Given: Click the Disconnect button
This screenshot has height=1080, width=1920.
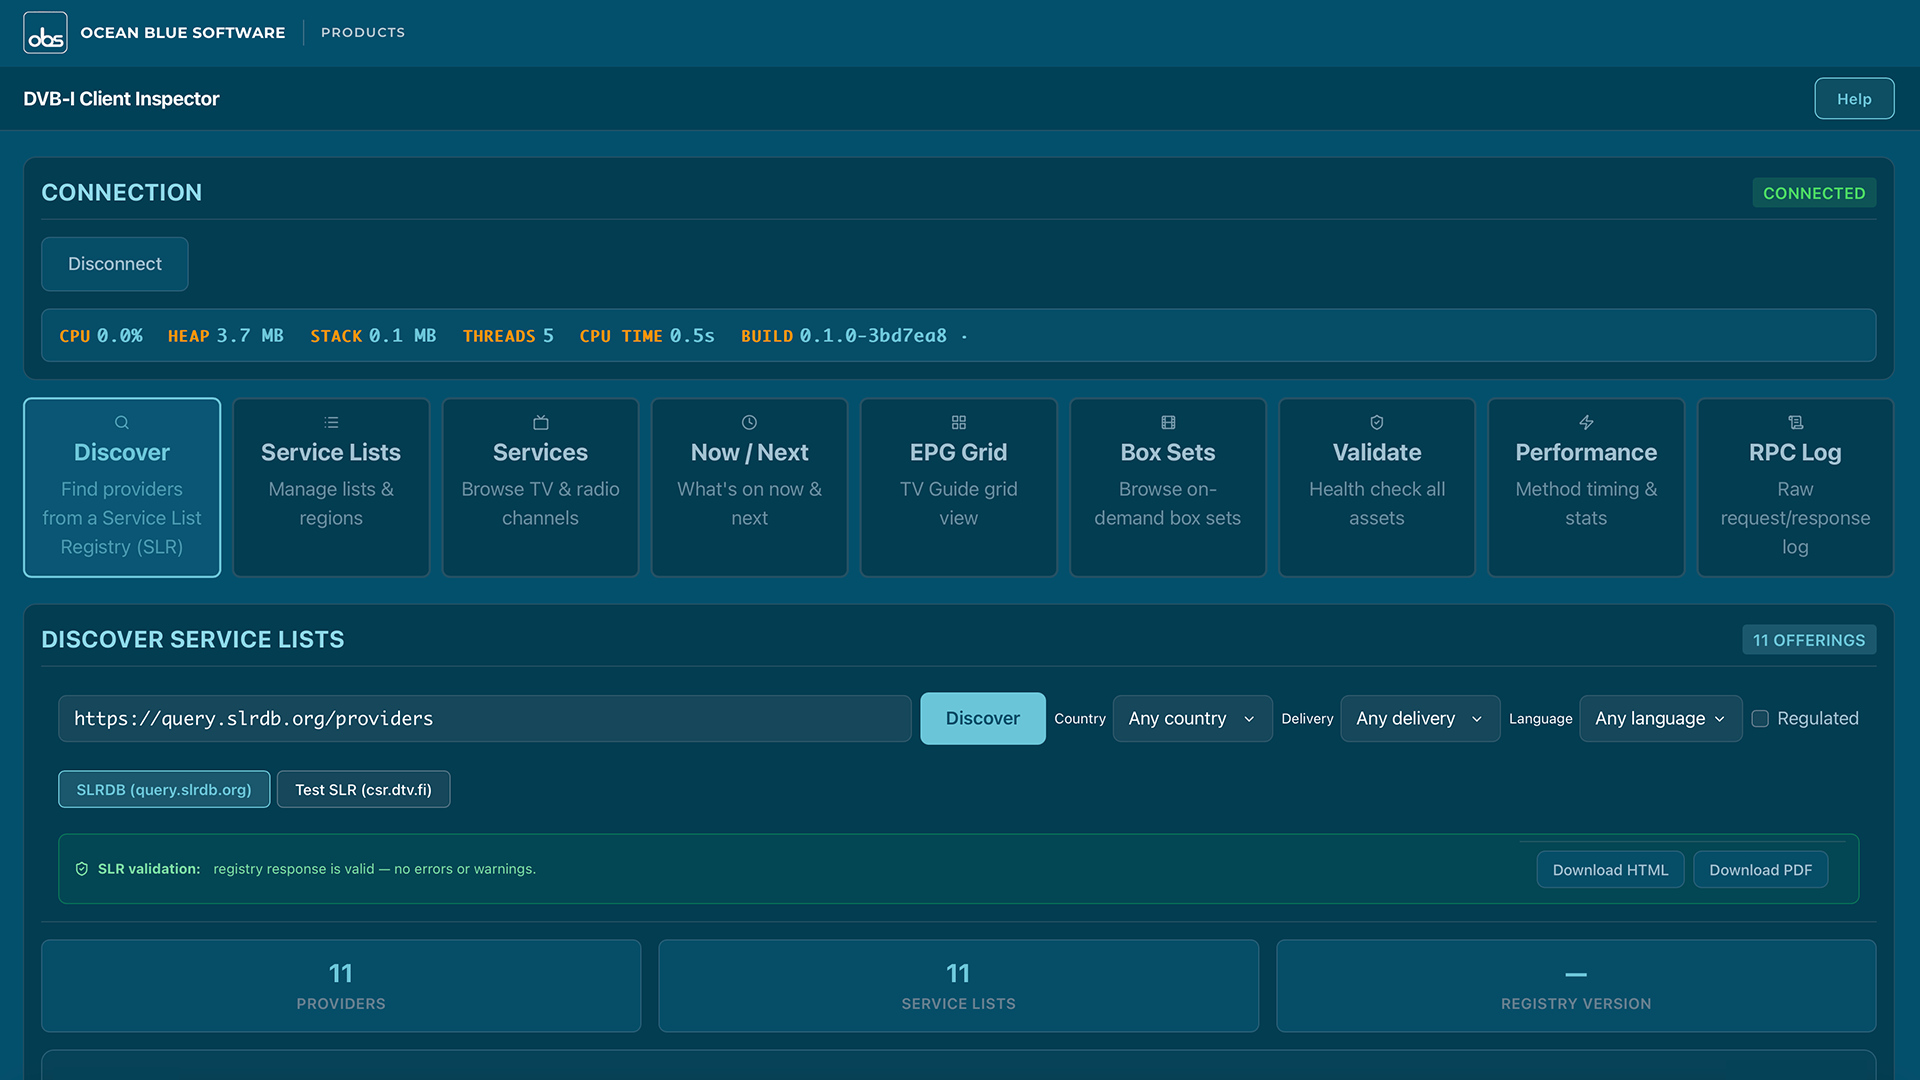Looking at the screenshot, I should pyautogui.click(x=115, y=264).
